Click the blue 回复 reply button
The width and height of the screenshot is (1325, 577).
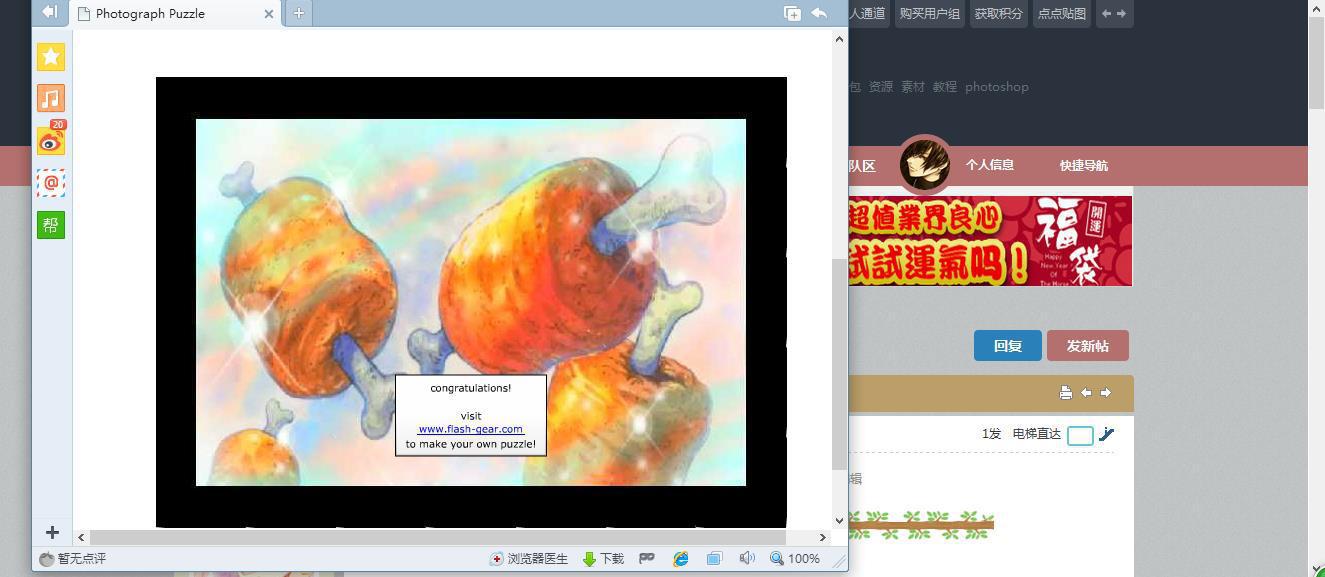(1007, 346)
